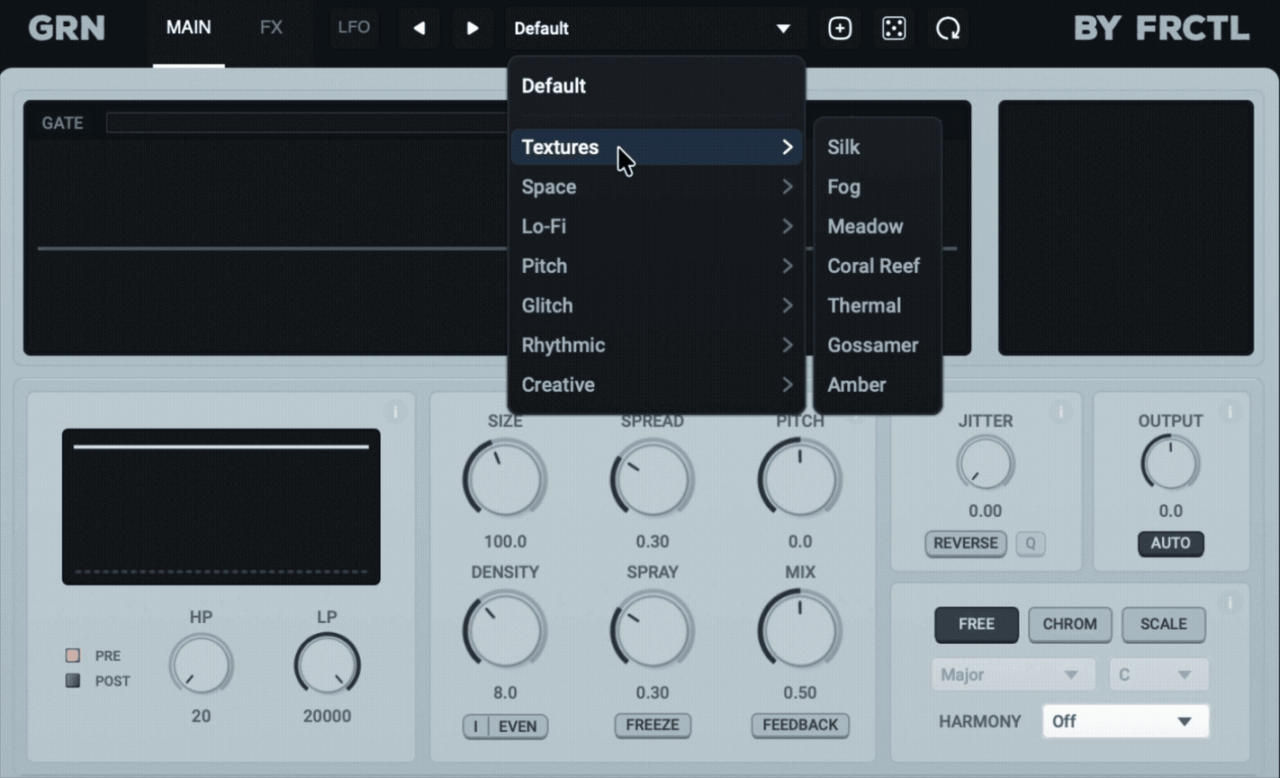Select CHROM pitch mode
Screen dimensions: 1280x778
click(x=1069, y=624)
